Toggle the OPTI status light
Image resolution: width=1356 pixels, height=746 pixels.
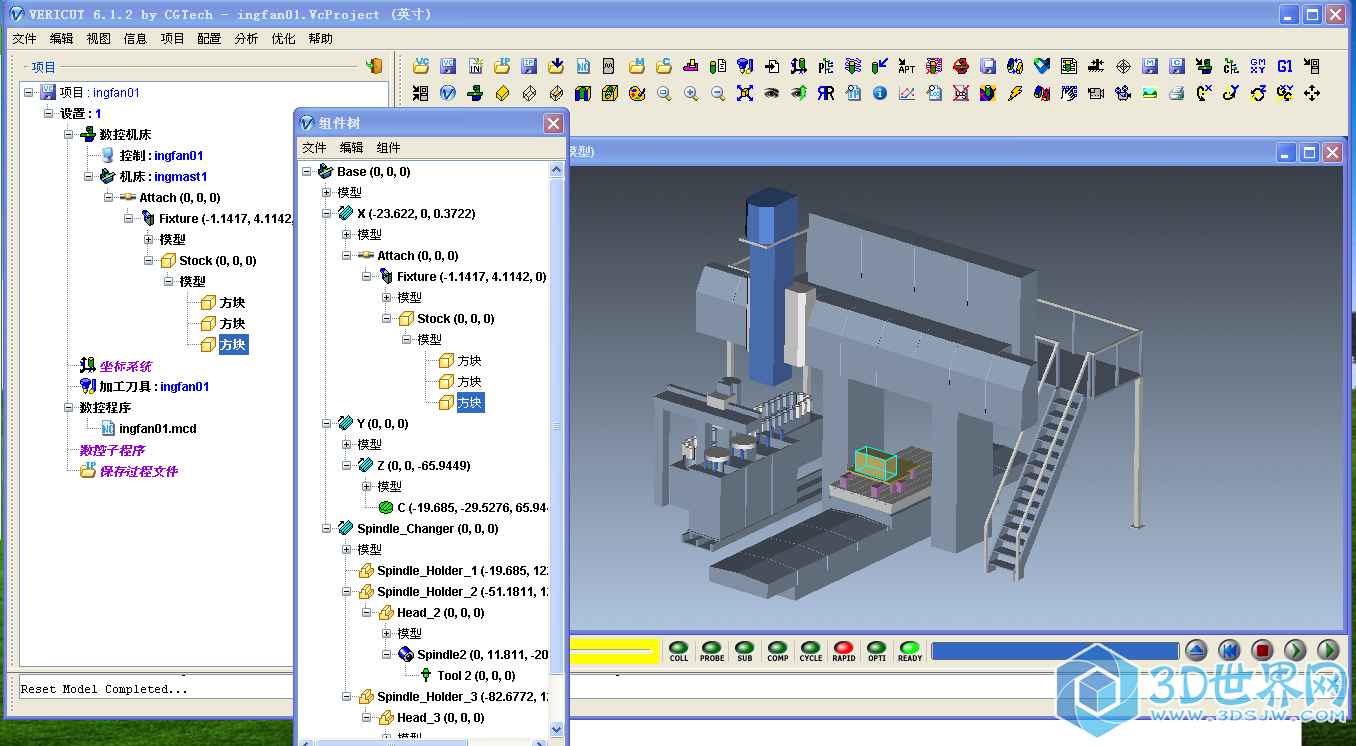(877, 651)
